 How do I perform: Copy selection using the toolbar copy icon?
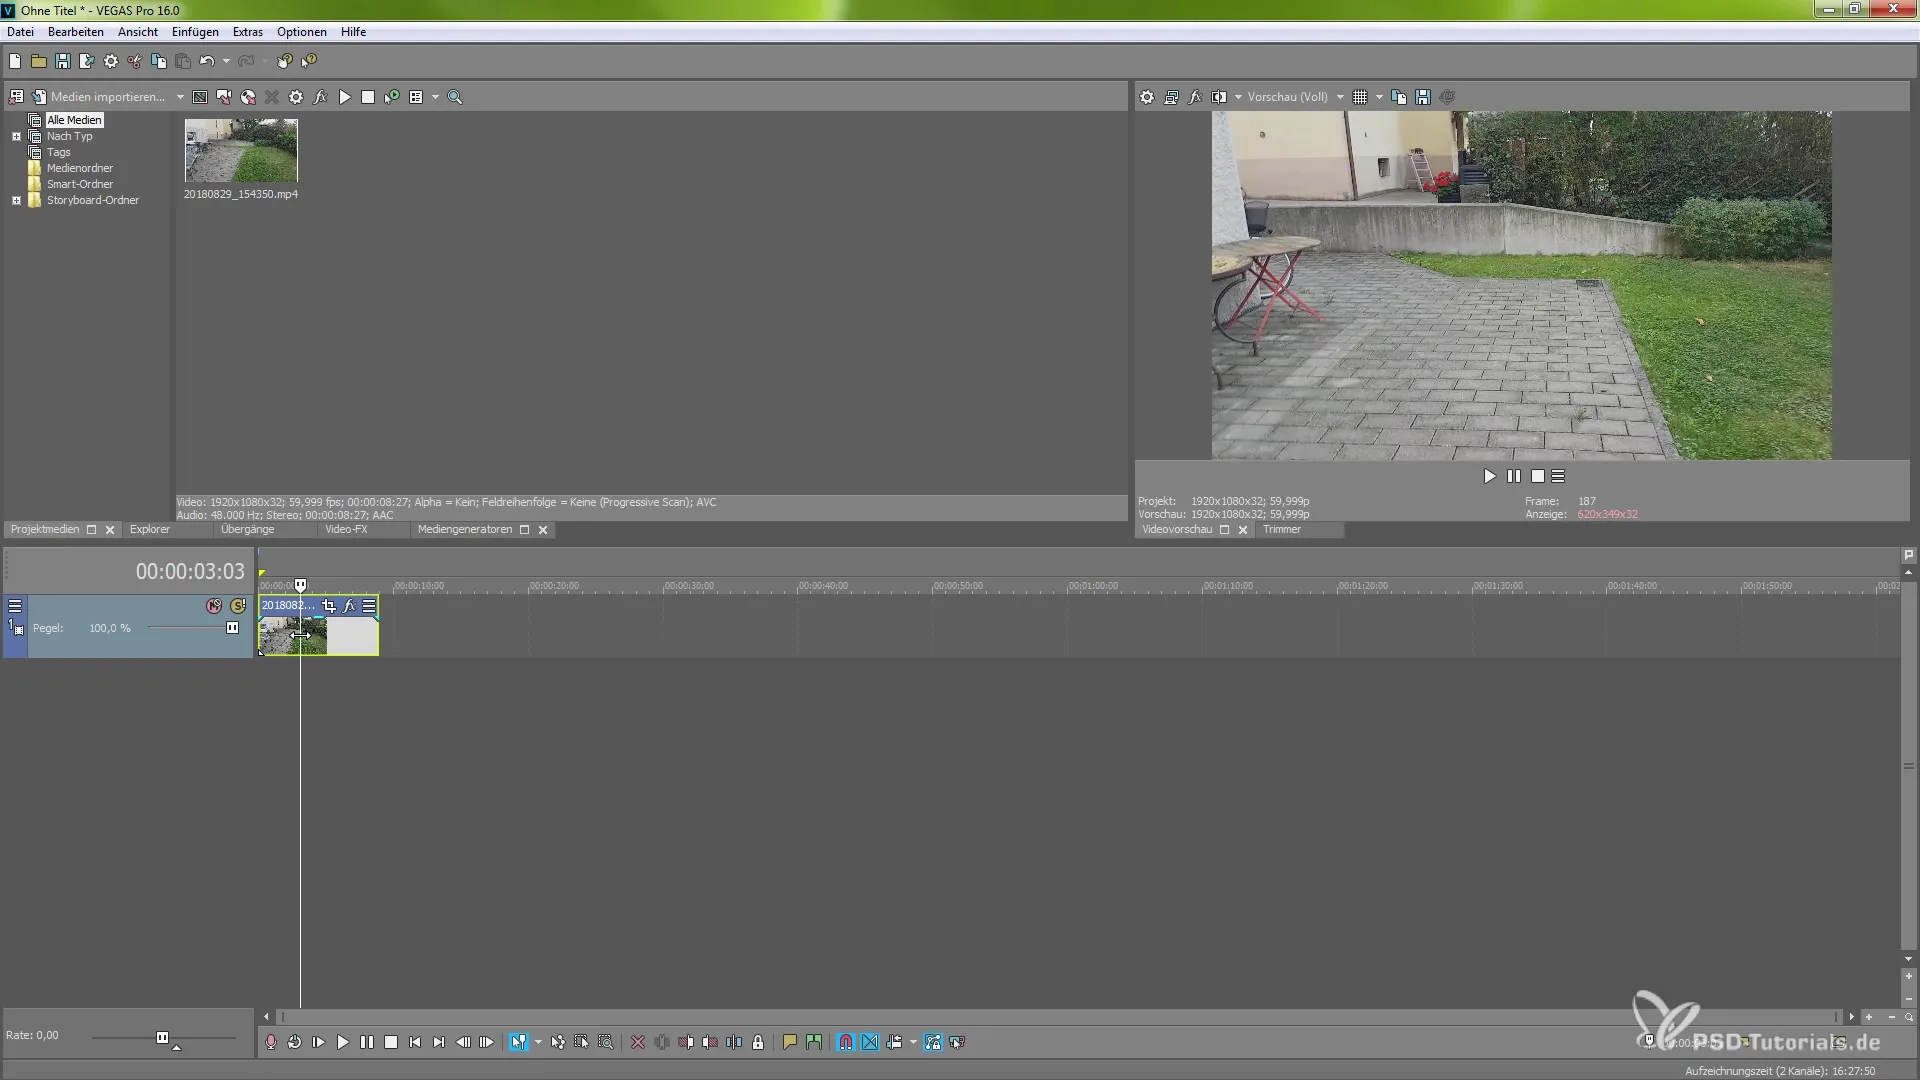coord(159,61)
